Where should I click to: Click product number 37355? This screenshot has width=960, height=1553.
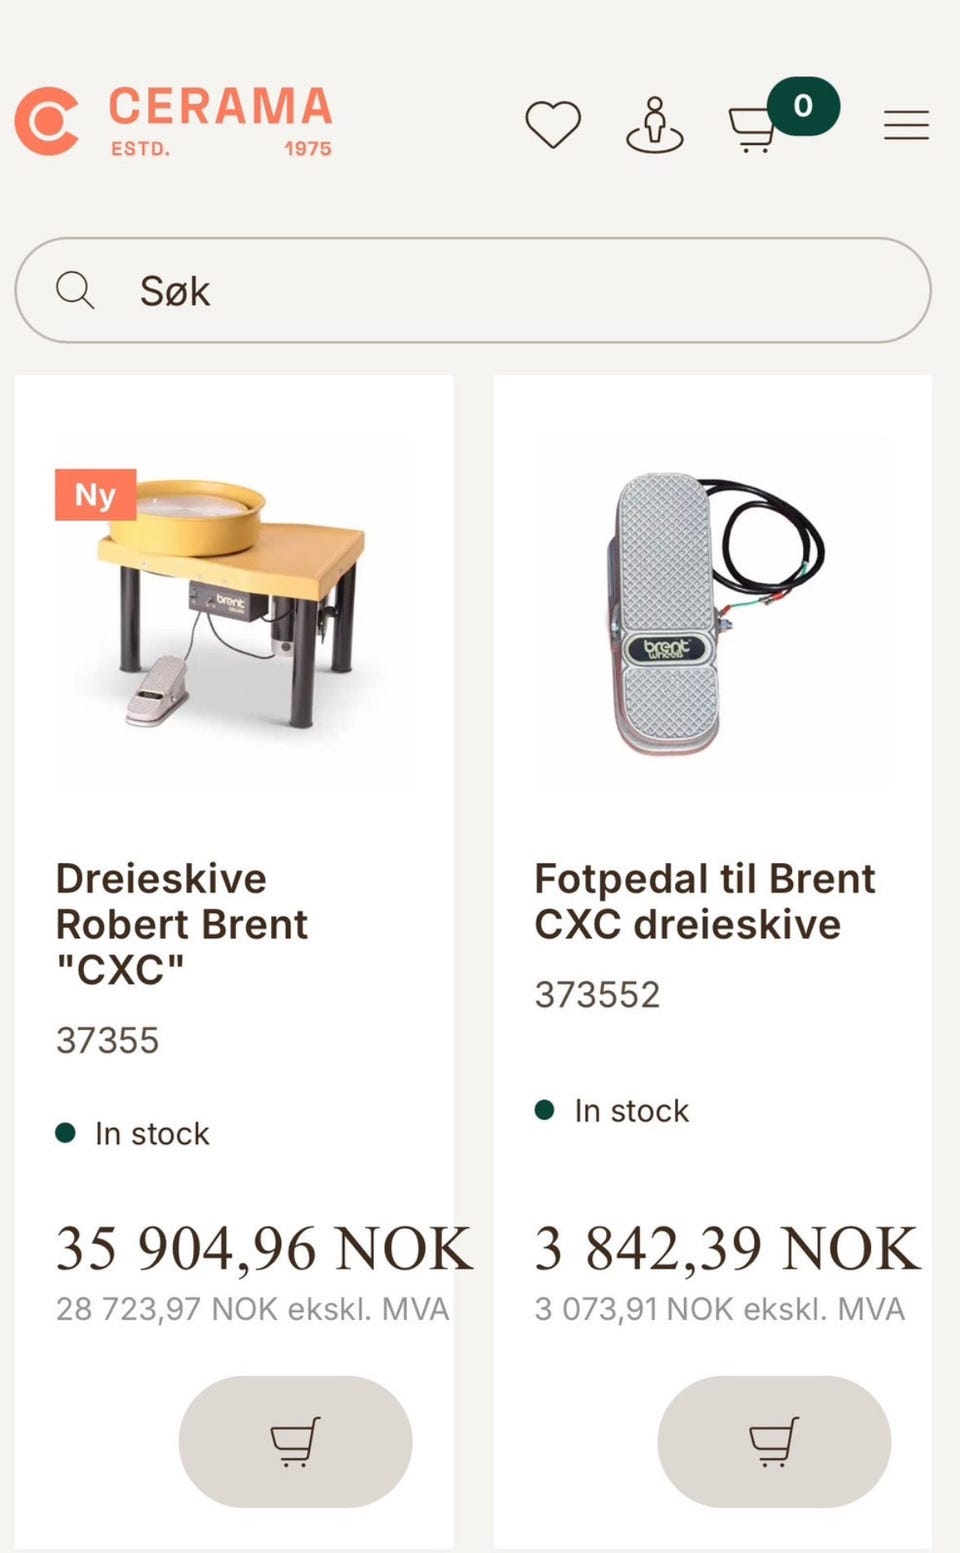click(107, 1040)
